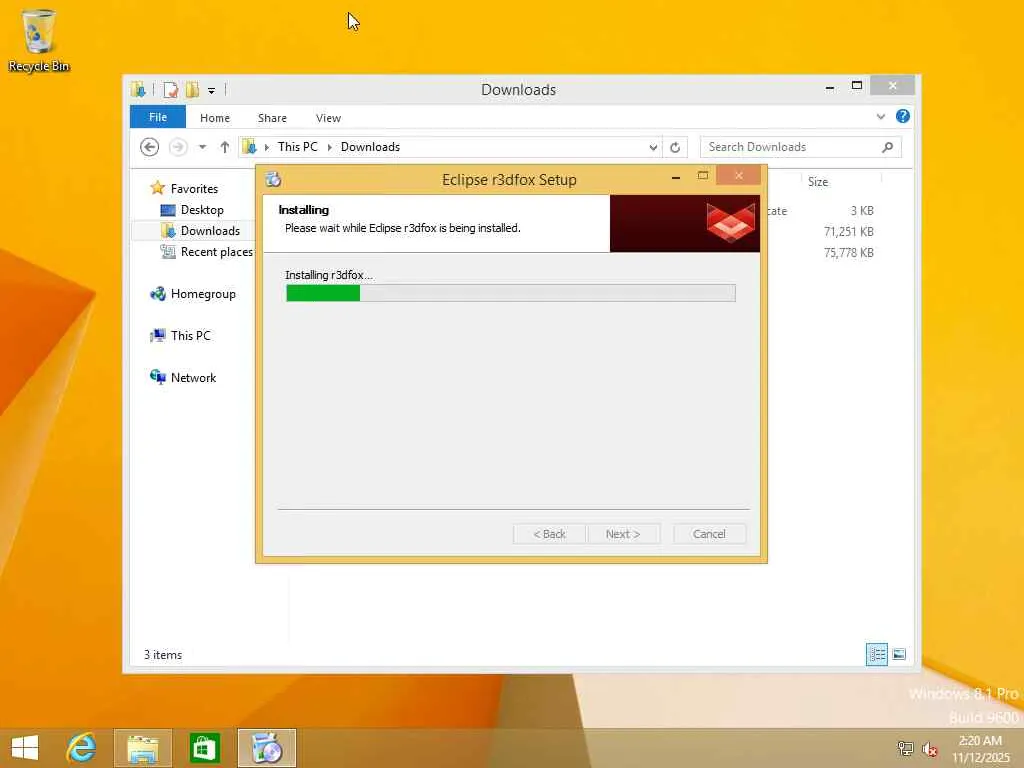Click the Eclipse r3dfox Setup title icon
Viewport: 1024px width, 768px height.
pyautogui.click(x=273, y=179)
